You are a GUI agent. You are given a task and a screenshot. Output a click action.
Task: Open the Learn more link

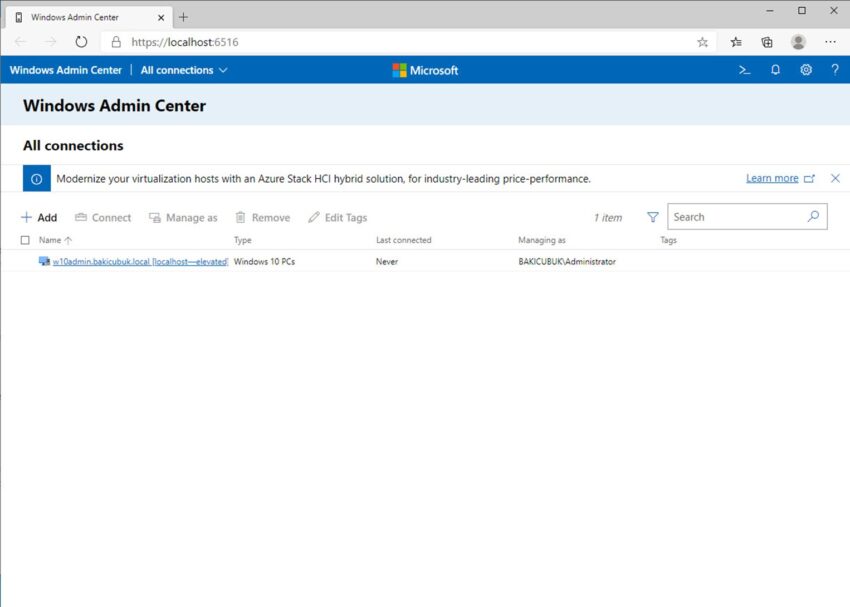[772, 178]
